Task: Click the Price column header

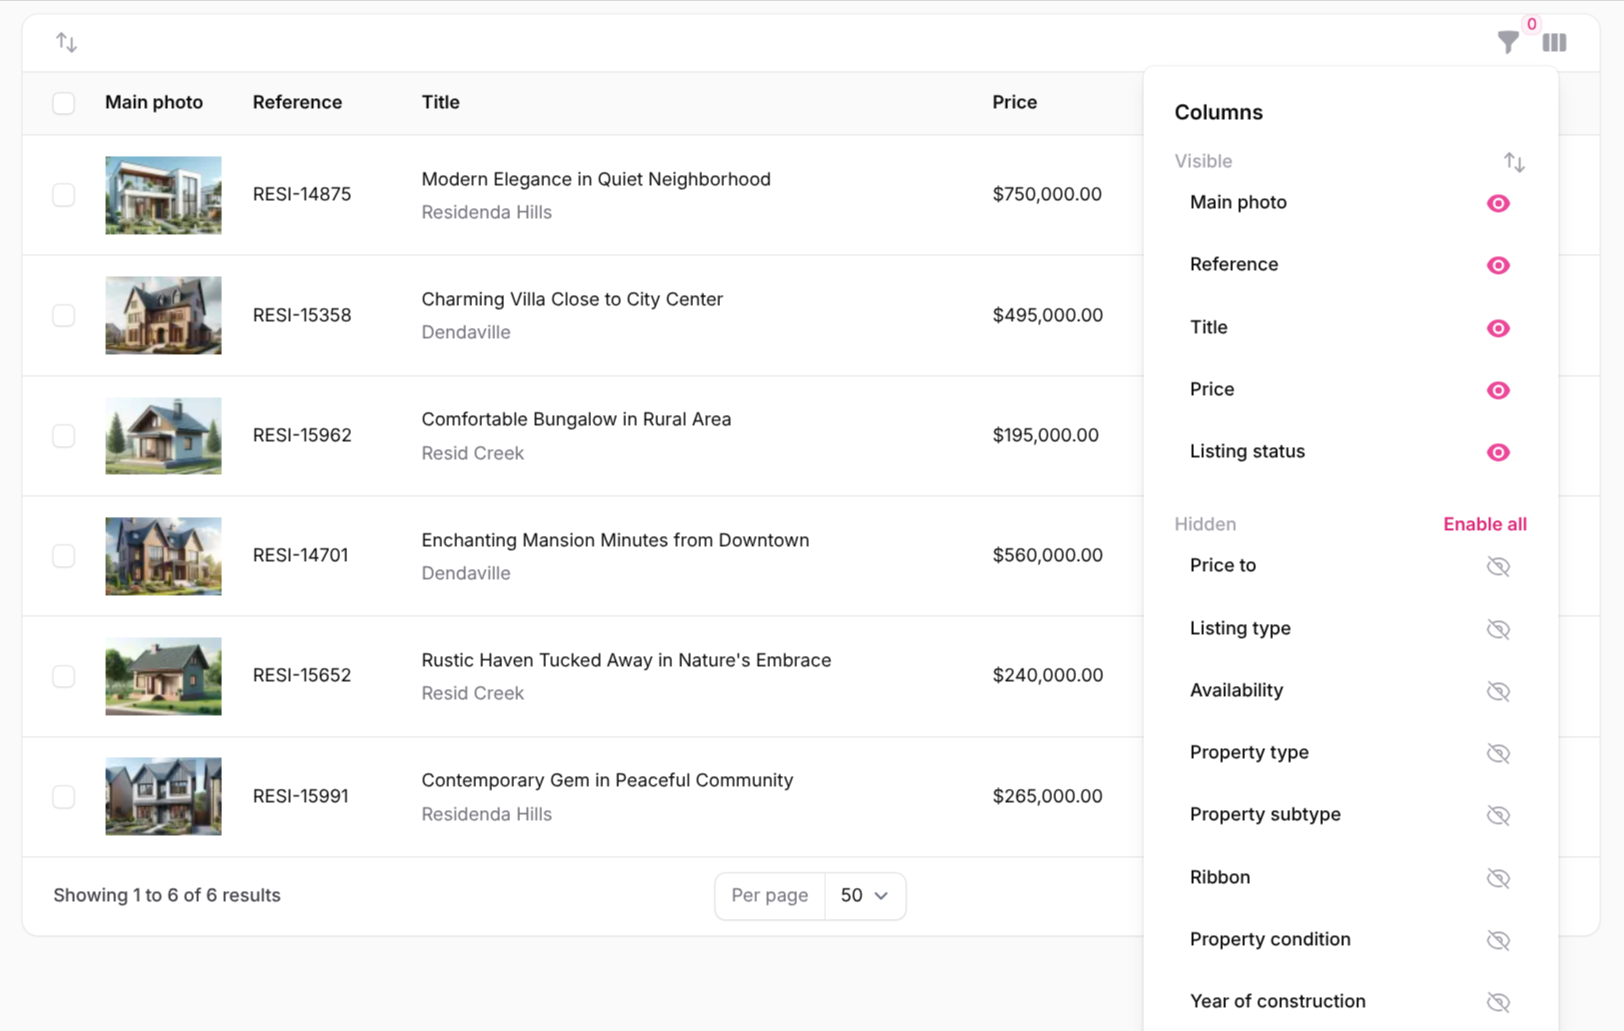Action: click(1014, 102)
